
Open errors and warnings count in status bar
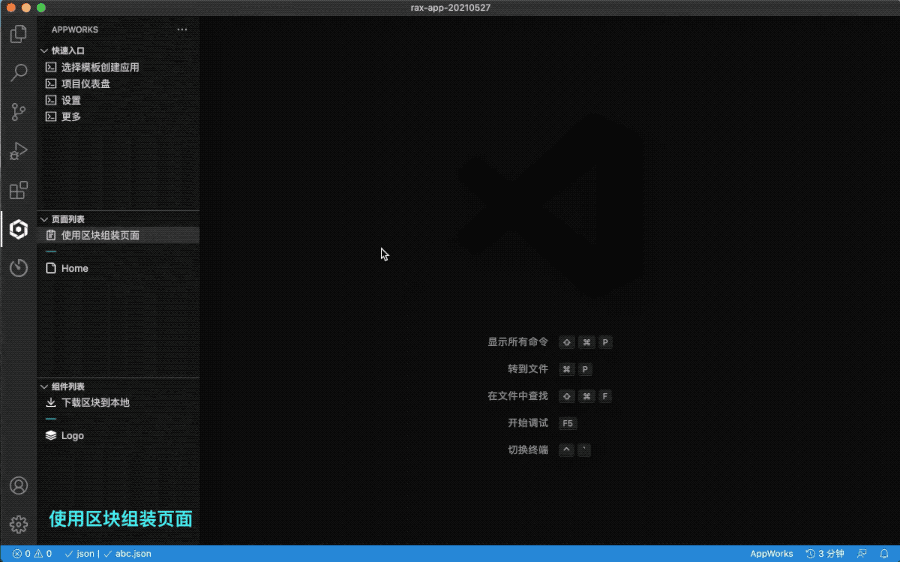pos(32,554)
